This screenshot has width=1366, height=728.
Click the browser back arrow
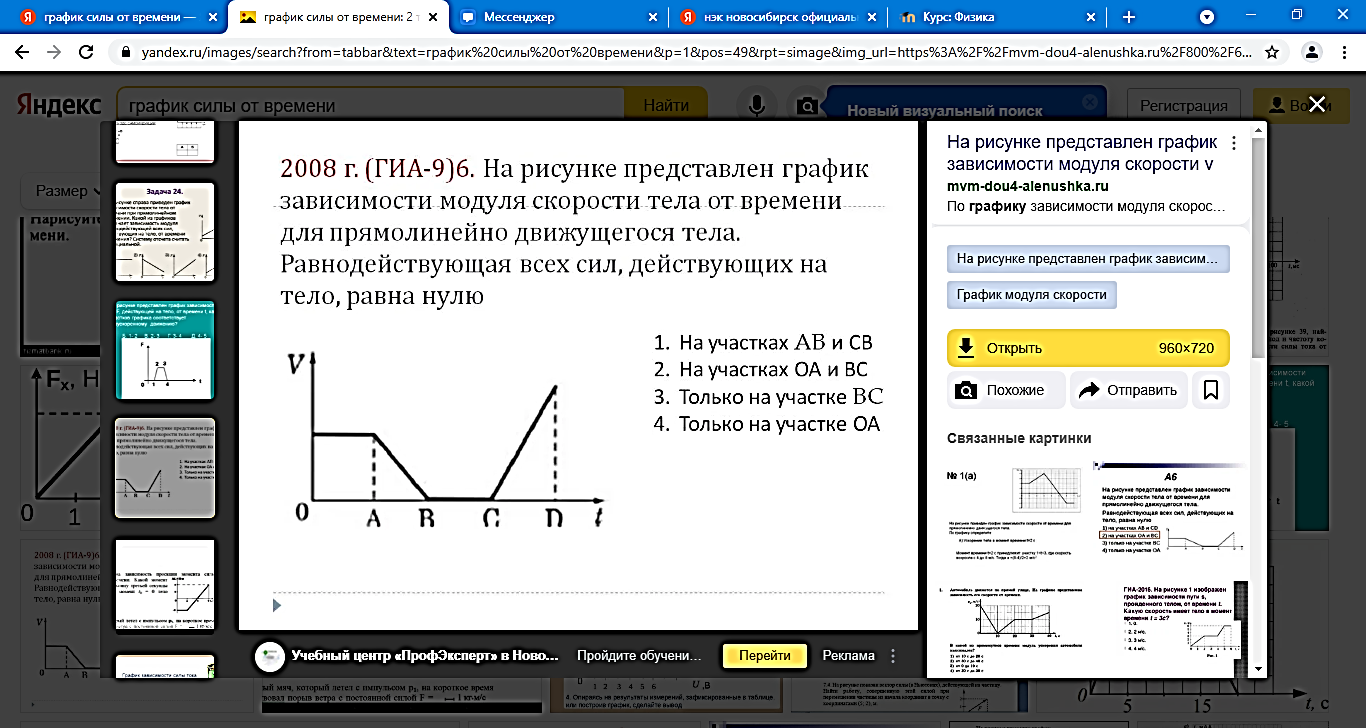tap(23, 52)
